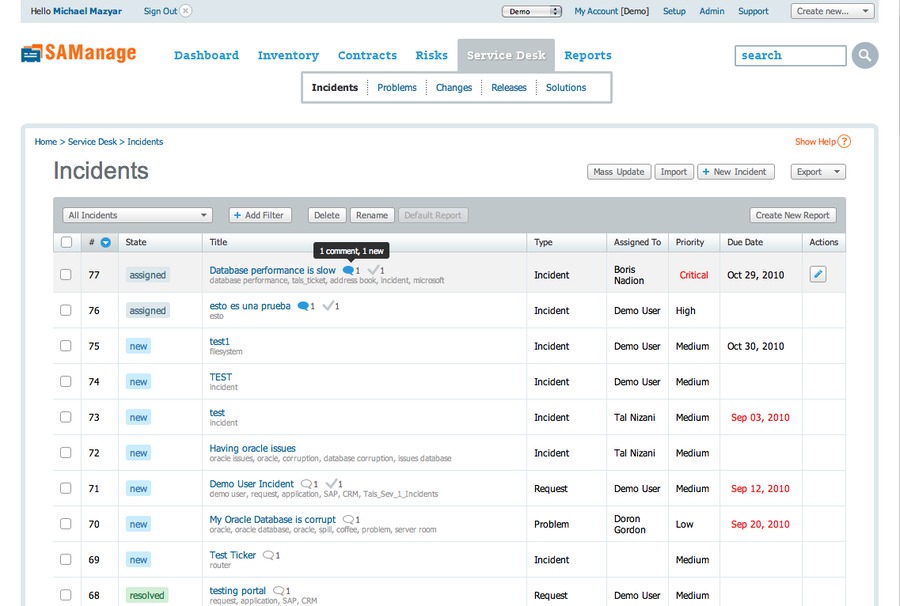Screen dimensions: 900x606
Task: Click the magnifier search button
Action: point(864,56)
